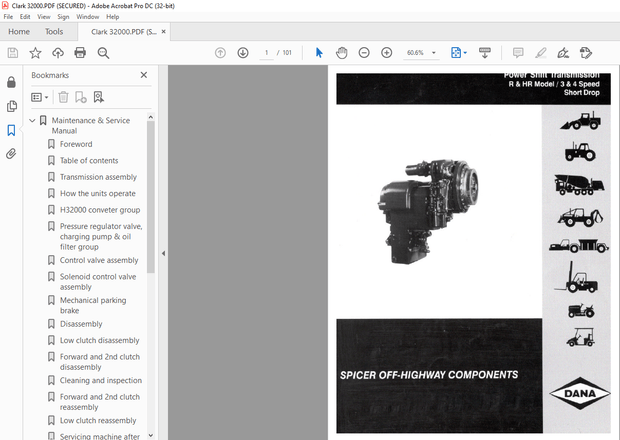Switch to the Home tab
Image resolution: width=620 pixels, height=440 pixels.
coord(19,32)
